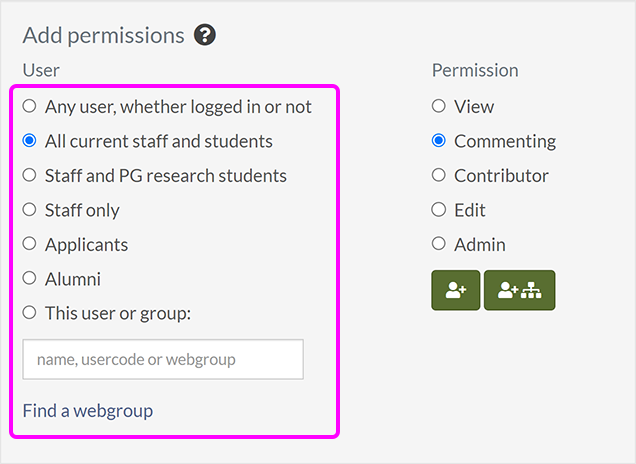The width and height of the screenshot is (636, 464).
Task: Open the 'Find a webgroup' link
Action: (88, 410)
